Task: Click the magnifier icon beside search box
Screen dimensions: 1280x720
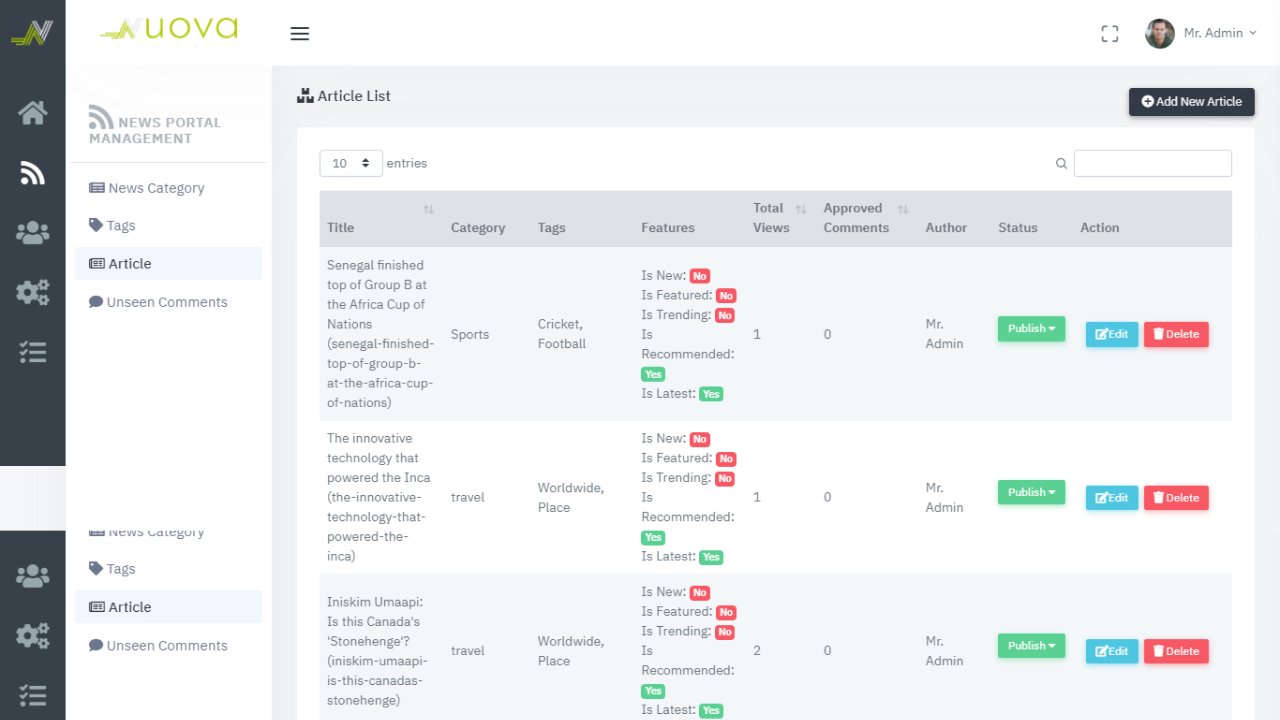Action: tap(1061, 164)
